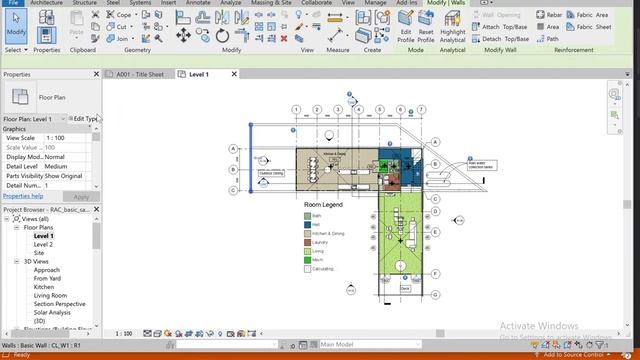This screenshot has width=640, height=360.
Task: Click the red Delete icon
Action: [x=284, y=38]
